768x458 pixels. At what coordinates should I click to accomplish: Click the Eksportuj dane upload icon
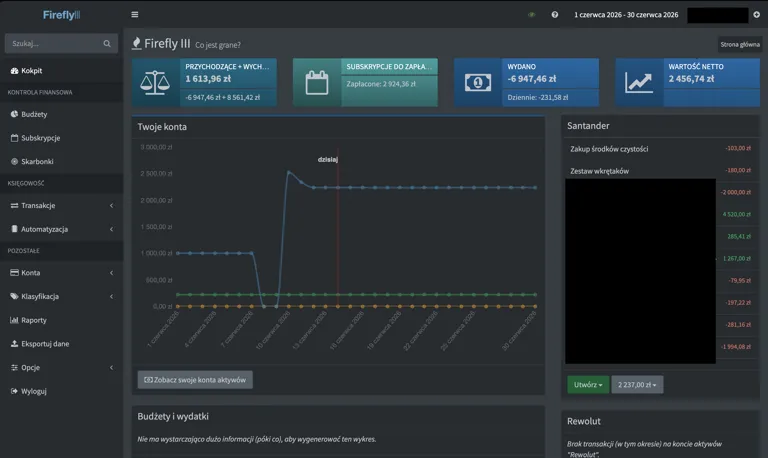14,343
